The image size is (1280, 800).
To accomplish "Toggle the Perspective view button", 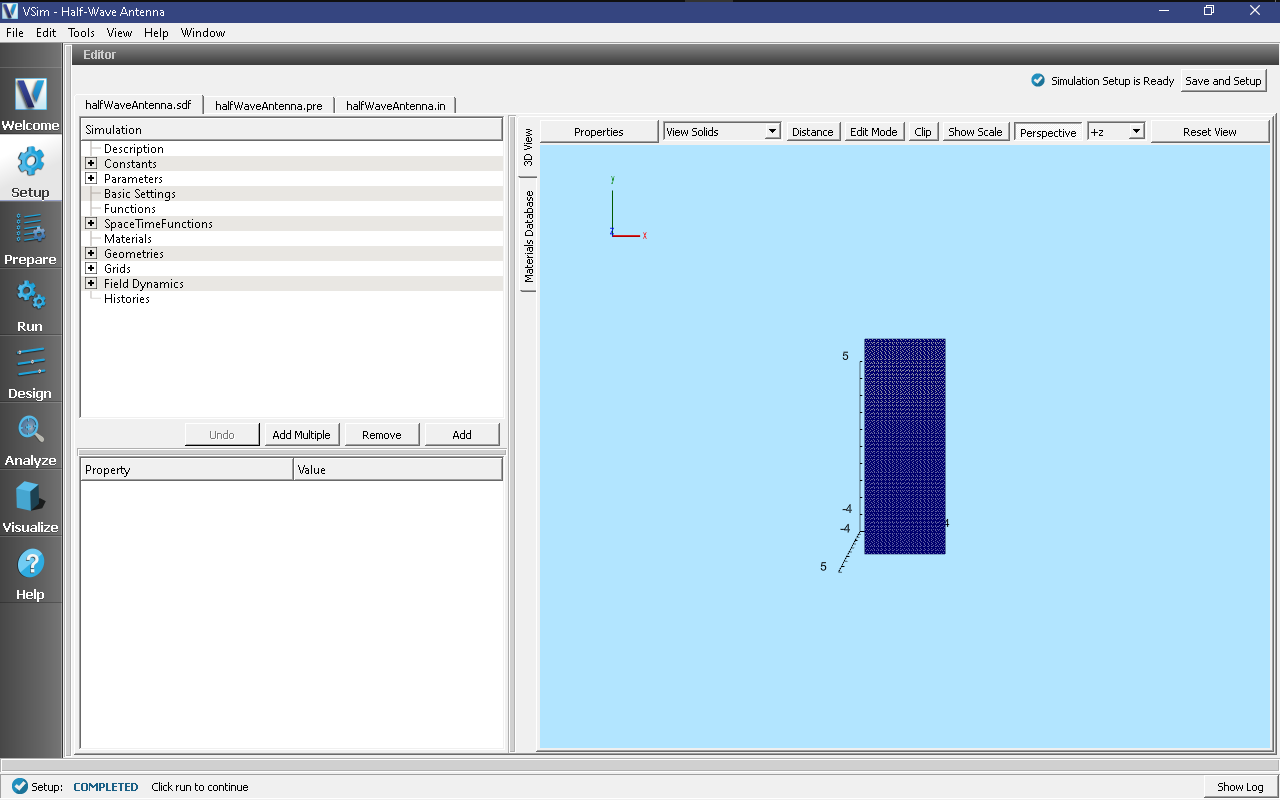I will point(1048,132).
